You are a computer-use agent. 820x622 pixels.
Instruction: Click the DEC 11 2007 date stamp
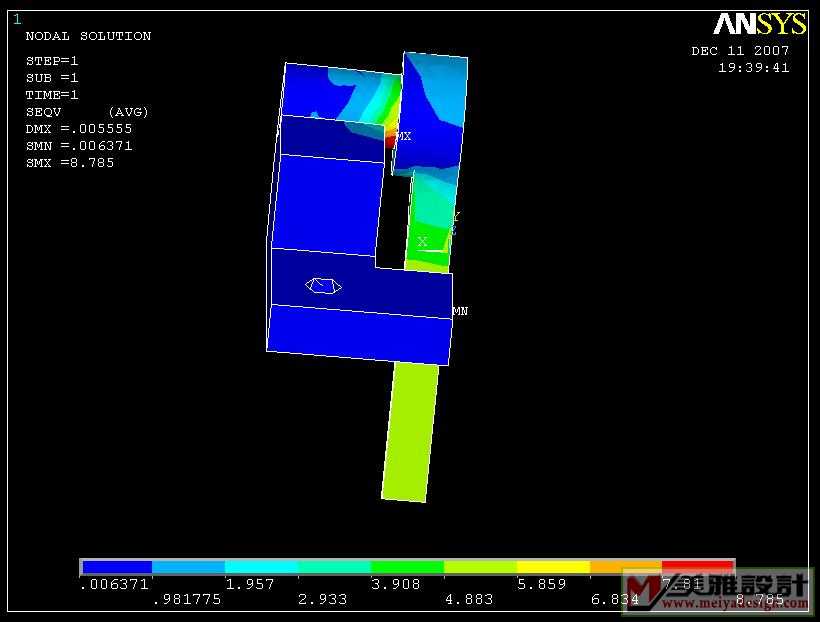point(740,51)
